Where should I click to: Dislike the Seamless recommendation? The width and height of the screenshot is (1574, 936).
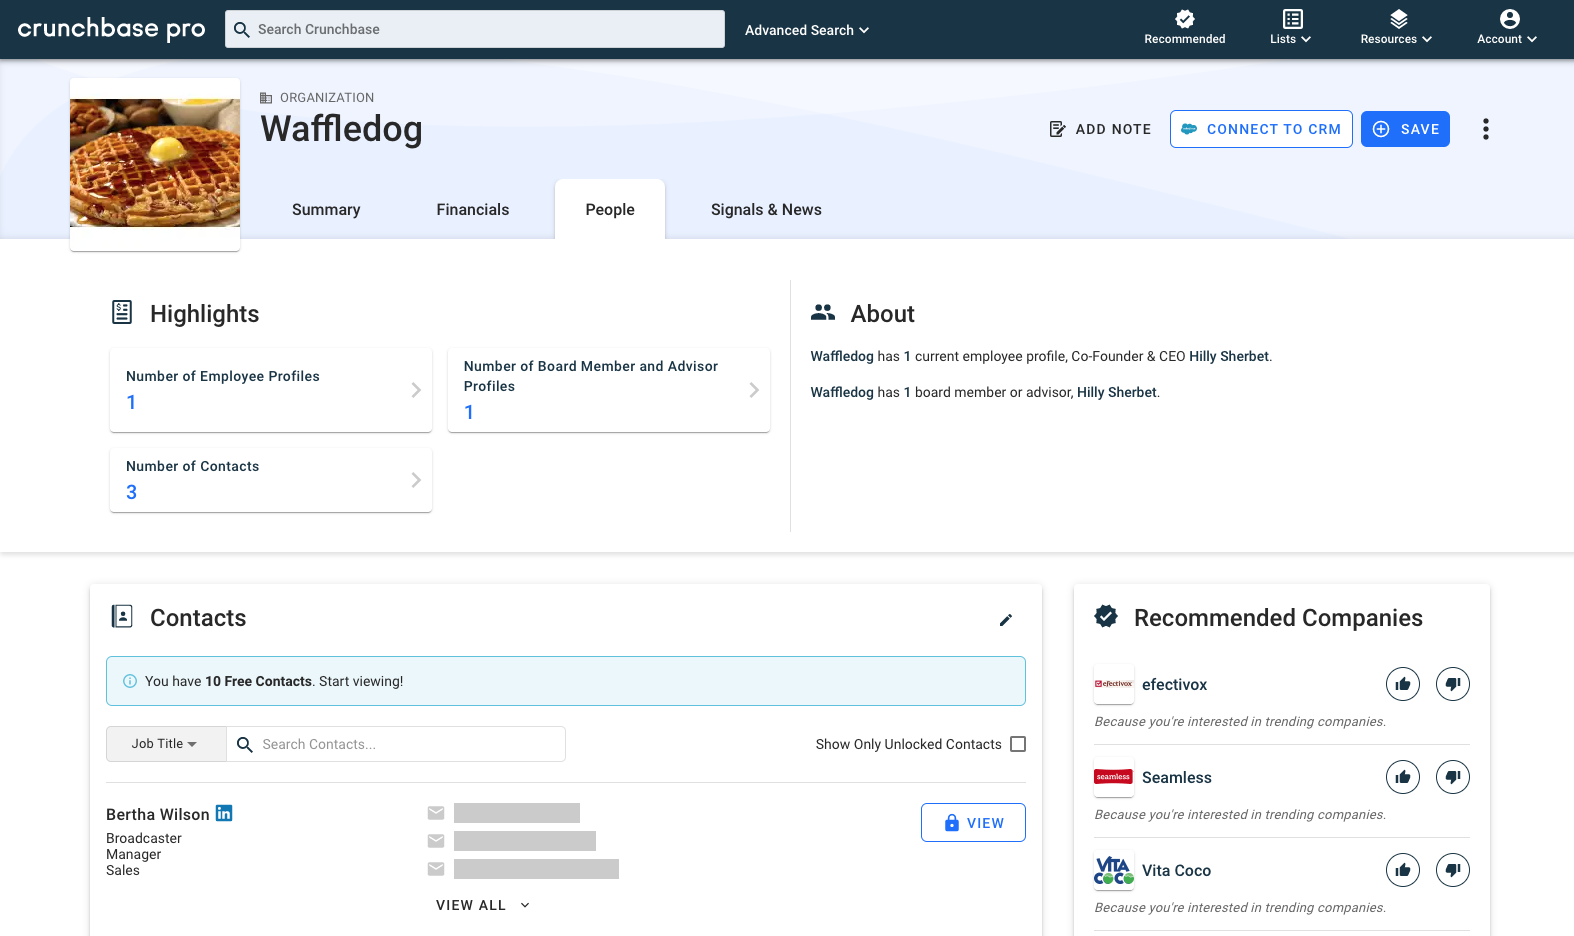1453,777
